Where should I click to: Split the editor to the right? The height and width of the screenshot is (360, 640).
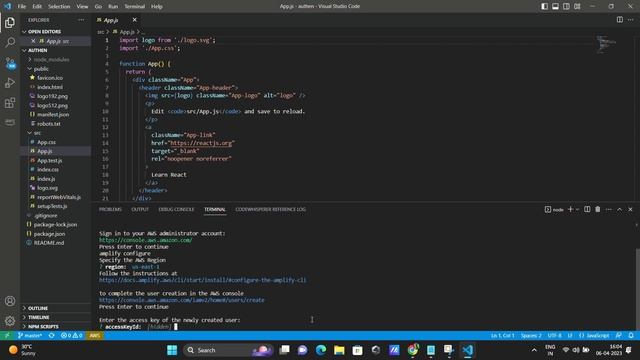[x=620, y=20]
